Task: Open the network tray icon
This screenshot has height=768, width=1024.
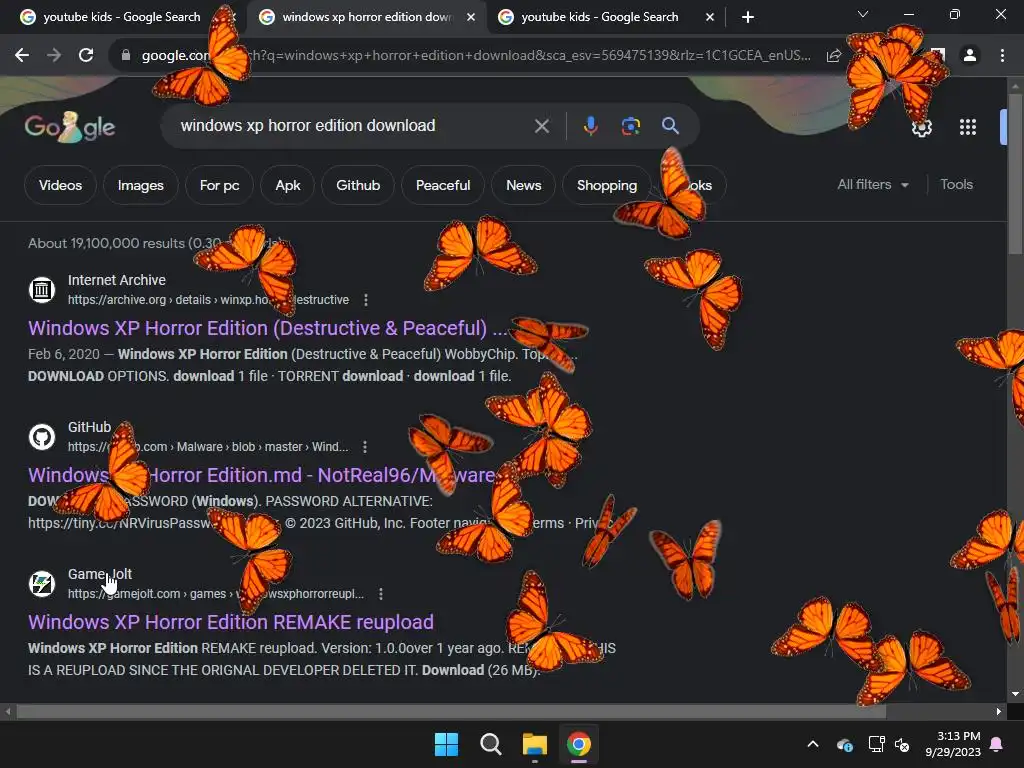Action: click(876, 744)
